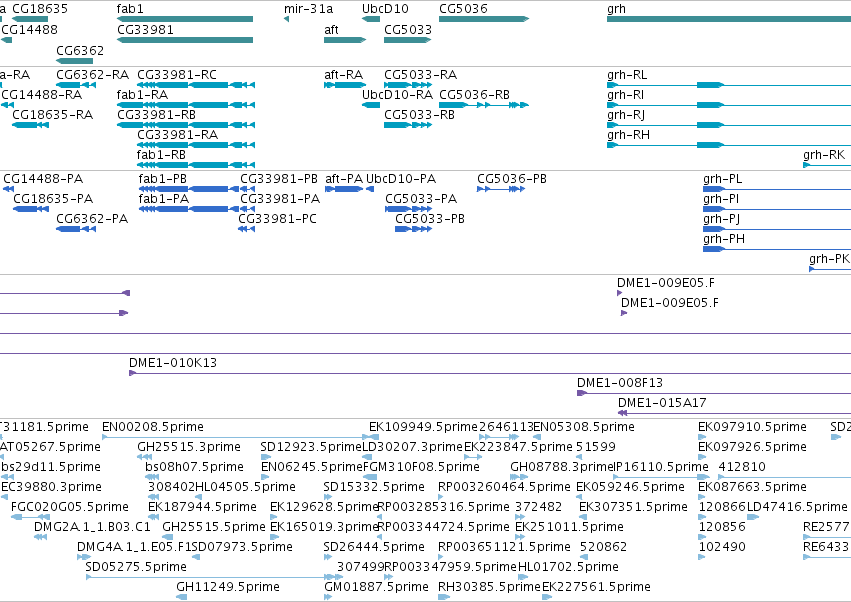Select transcript grh-RJ
This screenshot has width=851, height=602.
pos(729,125)
